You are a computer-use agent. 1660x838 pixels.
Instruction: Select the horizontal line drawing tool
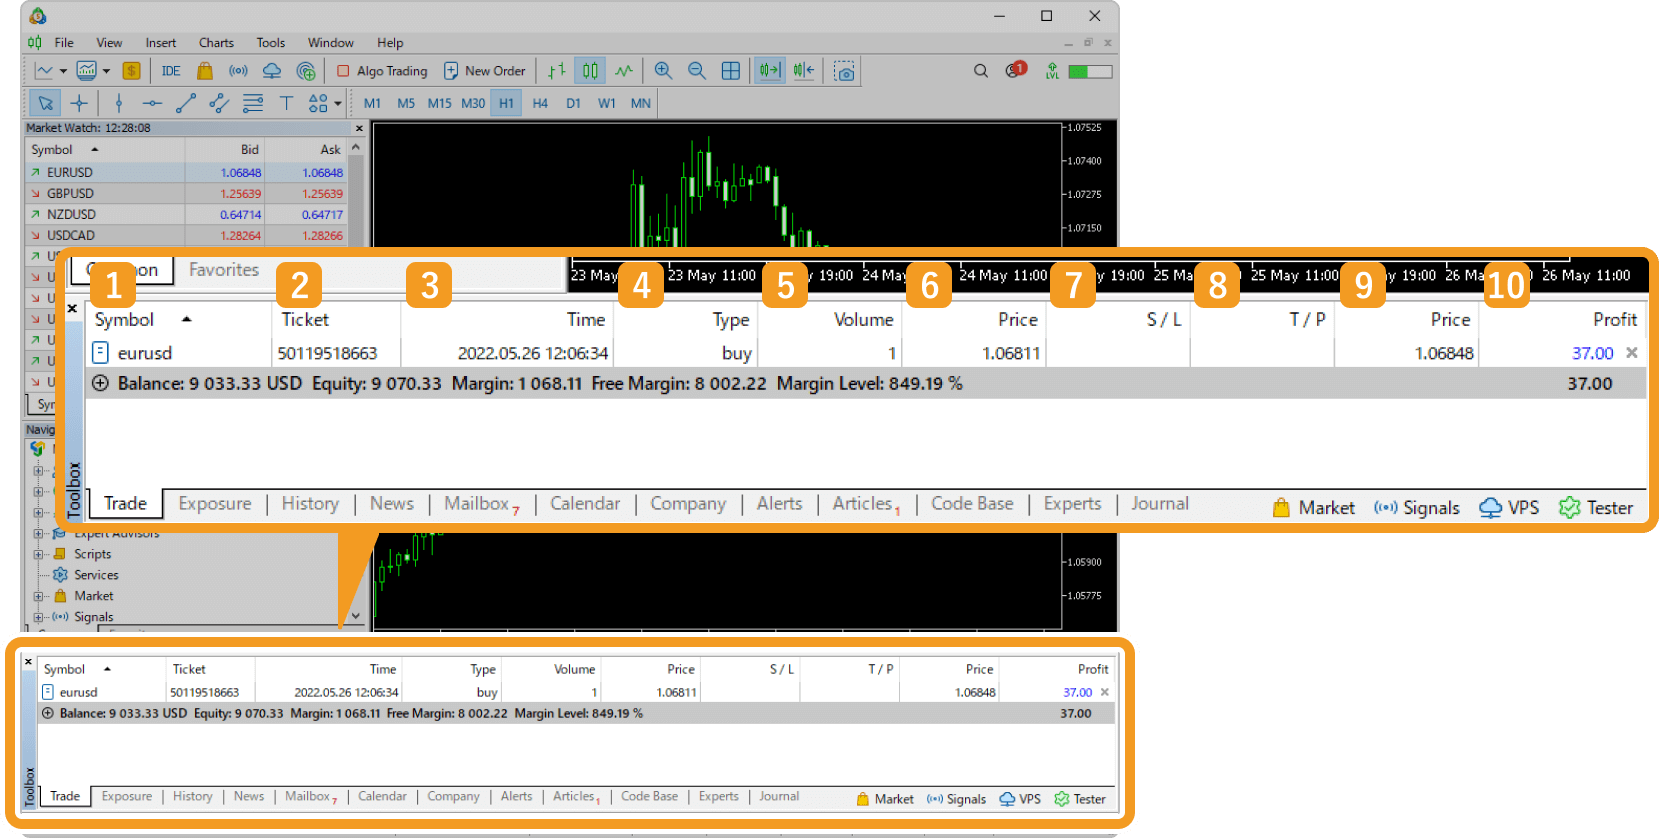pyautogui.click(x=152, y=103)
